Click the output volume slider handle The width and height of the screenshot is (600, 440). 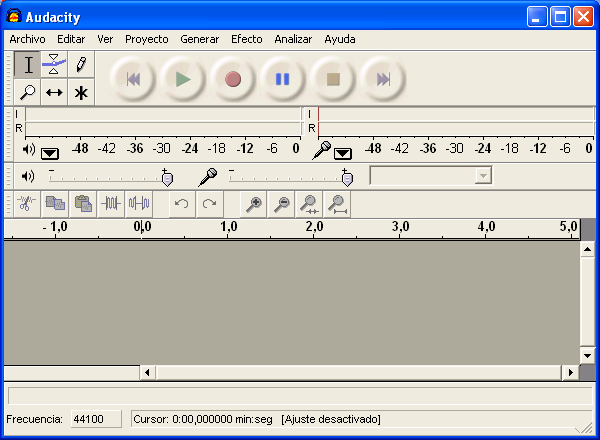coord(167,178)
